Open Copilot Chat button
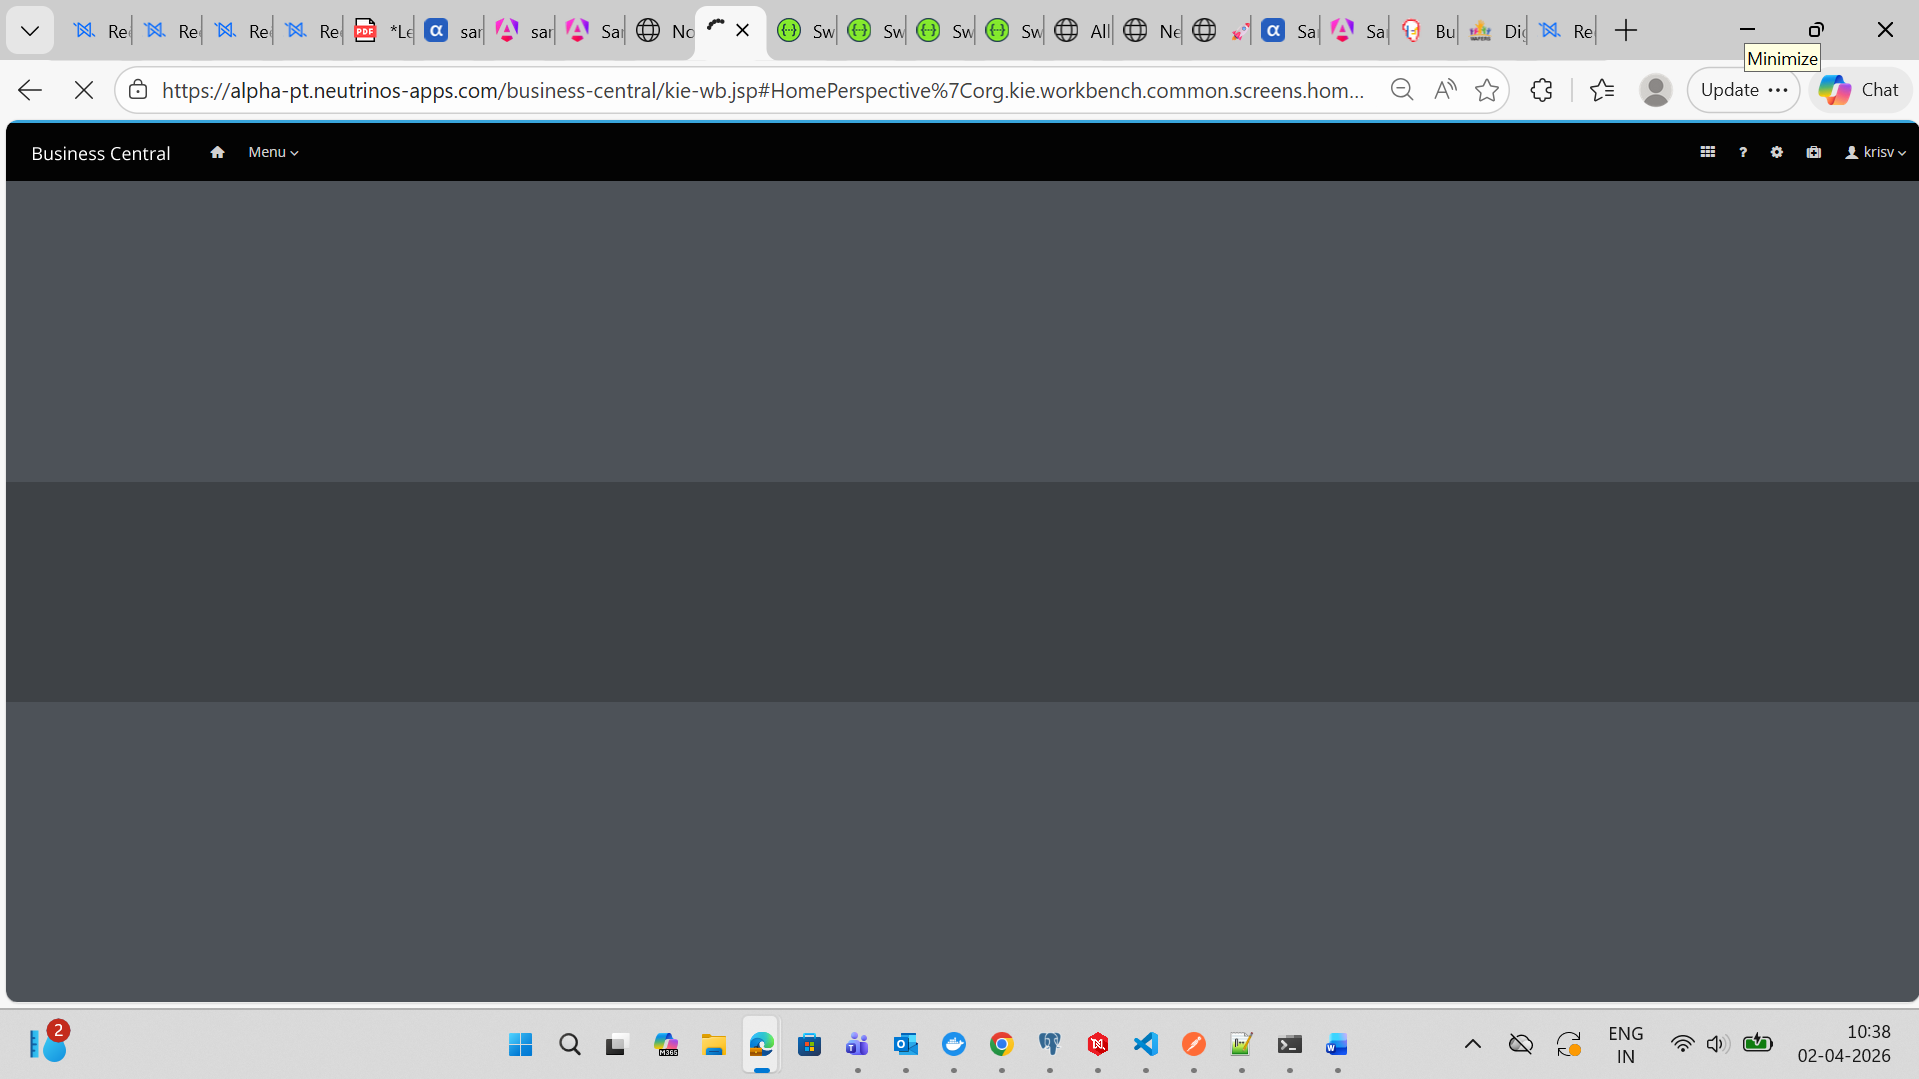The width and height of the screenshot is (1919, 1079). click(x=1859, y=90)
